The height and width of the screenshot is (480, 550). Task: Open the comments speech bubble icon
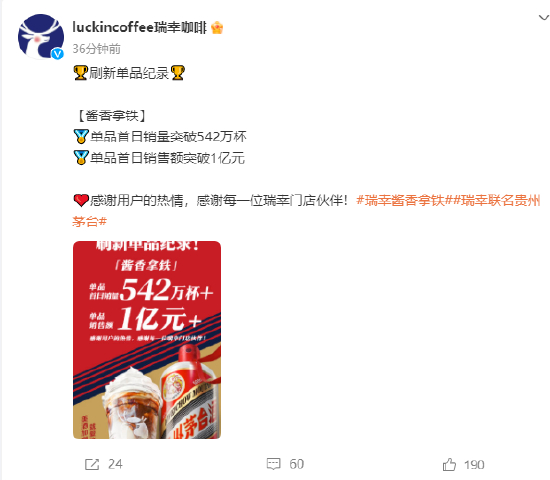coord(274,464)
